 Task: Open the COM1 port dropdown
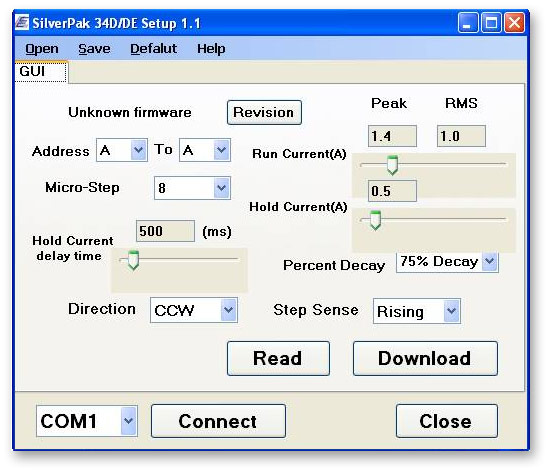click(x=87, y=421)
